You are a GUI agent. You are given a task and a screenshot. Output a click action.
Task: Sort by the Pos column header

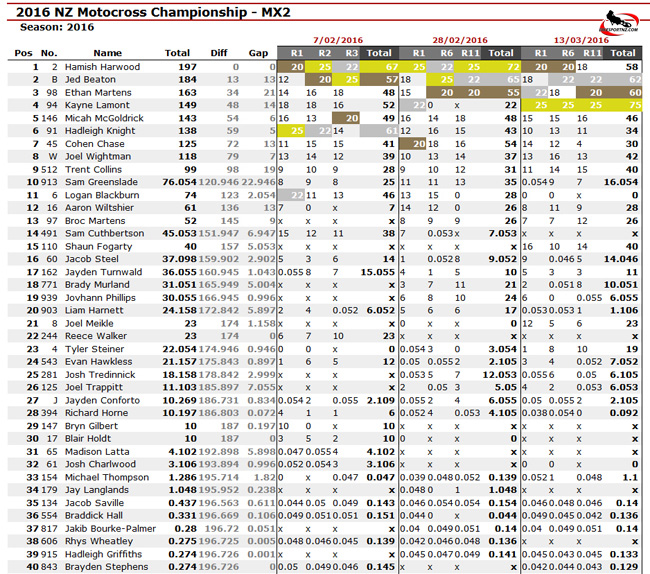22,53
